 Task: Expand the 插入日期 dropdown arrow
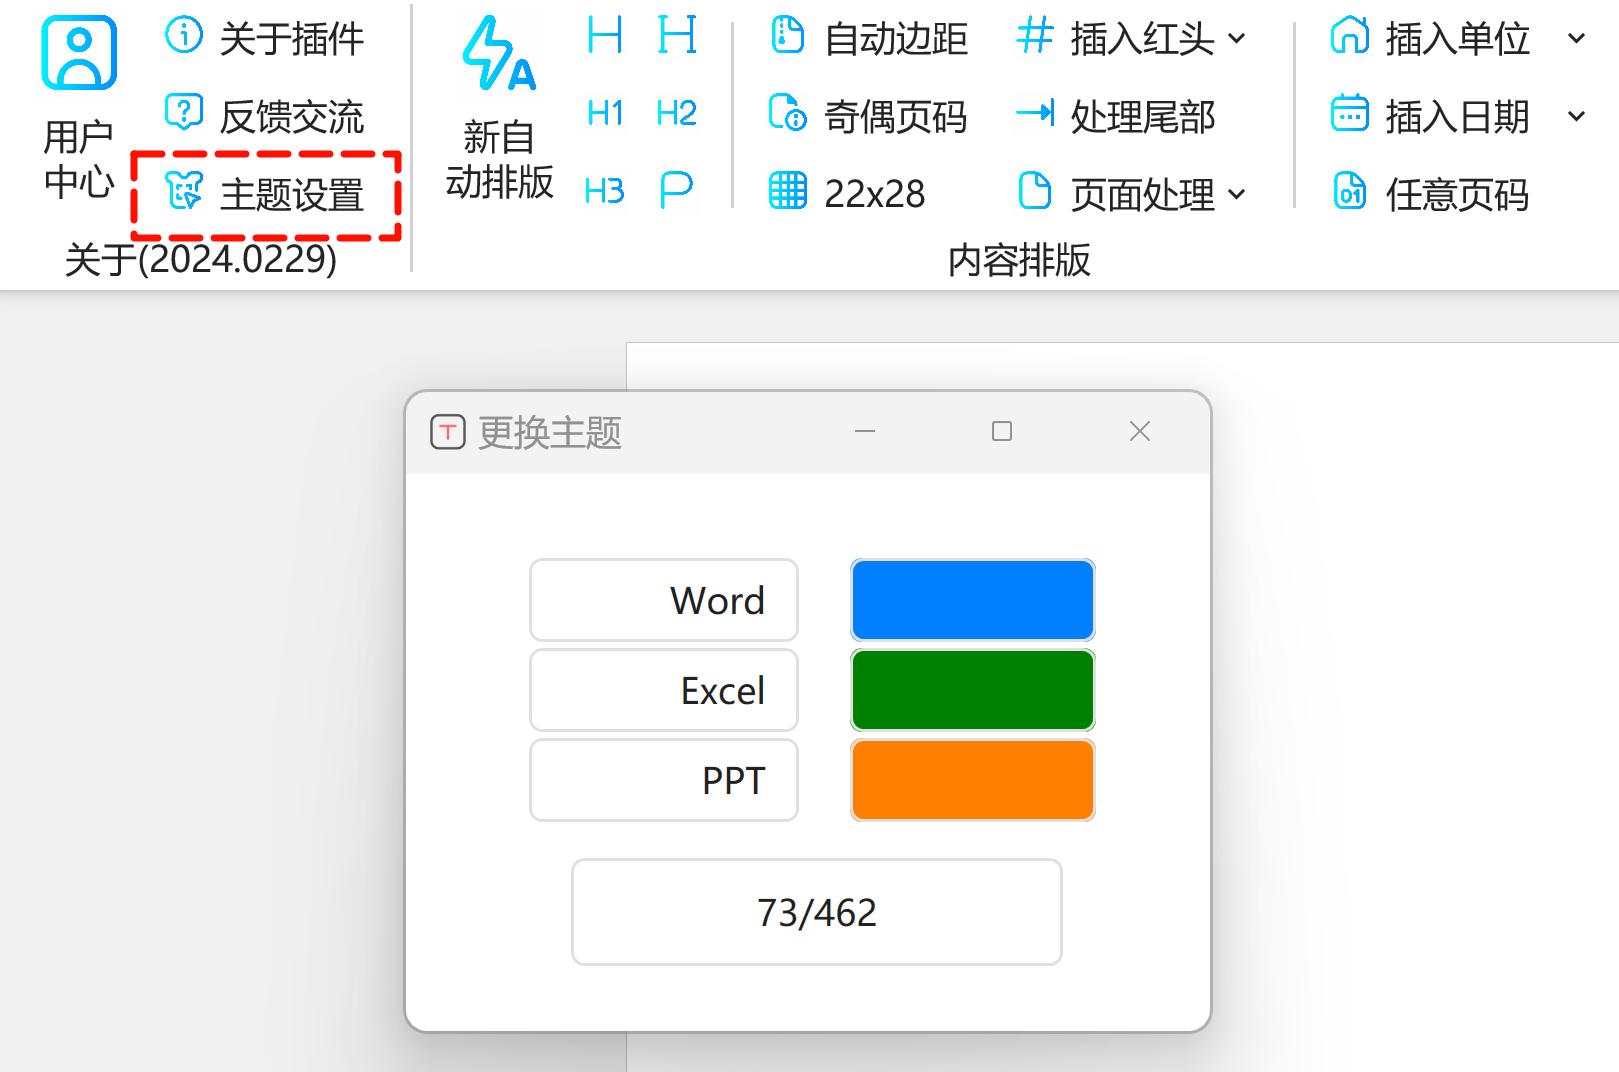coord(1577,116)
